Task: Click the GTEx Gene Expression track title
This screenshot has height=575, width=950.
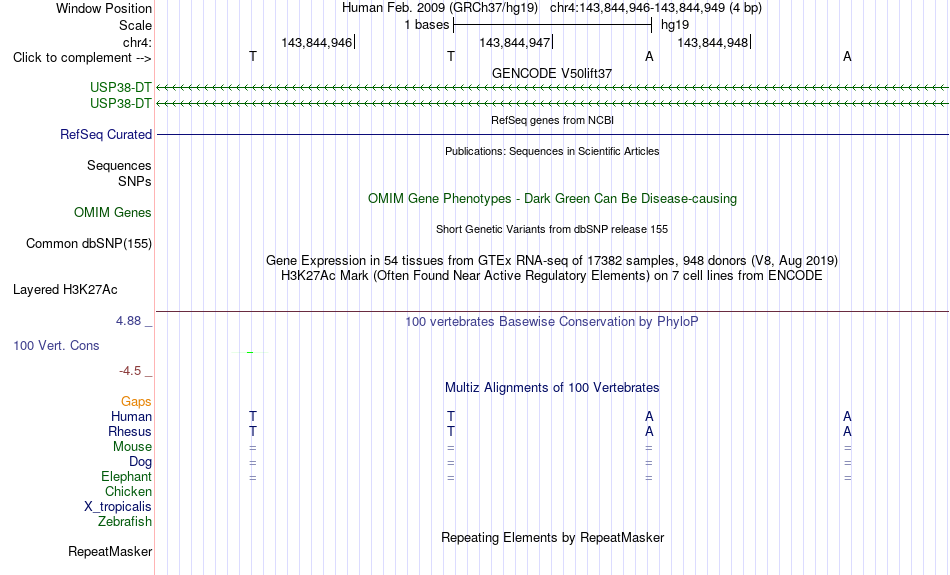Action: pos(552,261)
